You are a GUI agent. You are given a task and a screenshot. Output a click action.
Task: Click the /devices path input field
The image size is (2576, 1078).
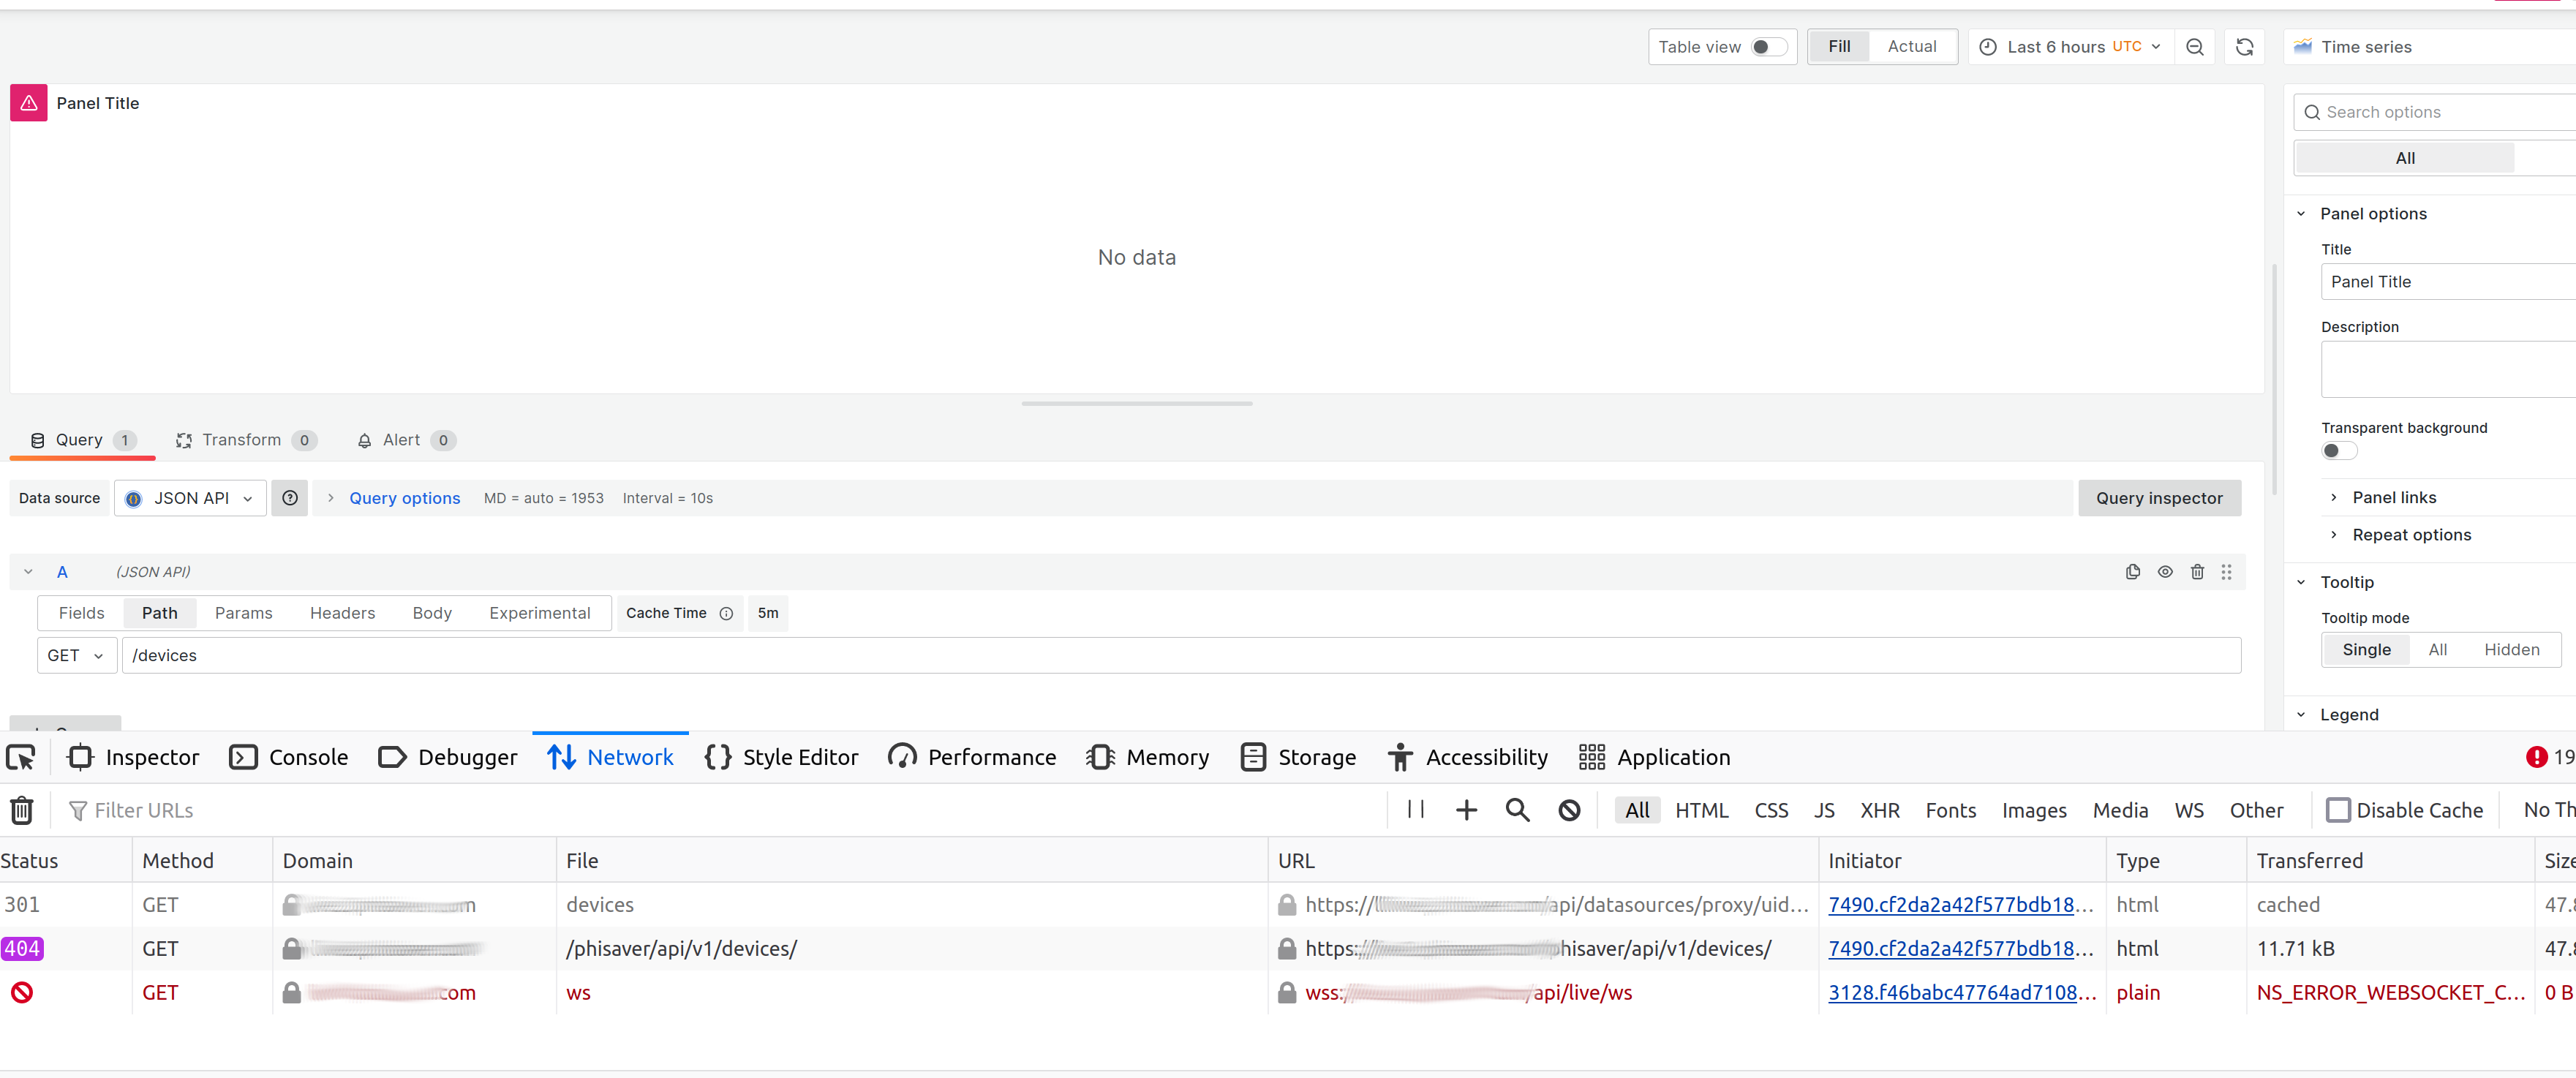pos(1180,656)
